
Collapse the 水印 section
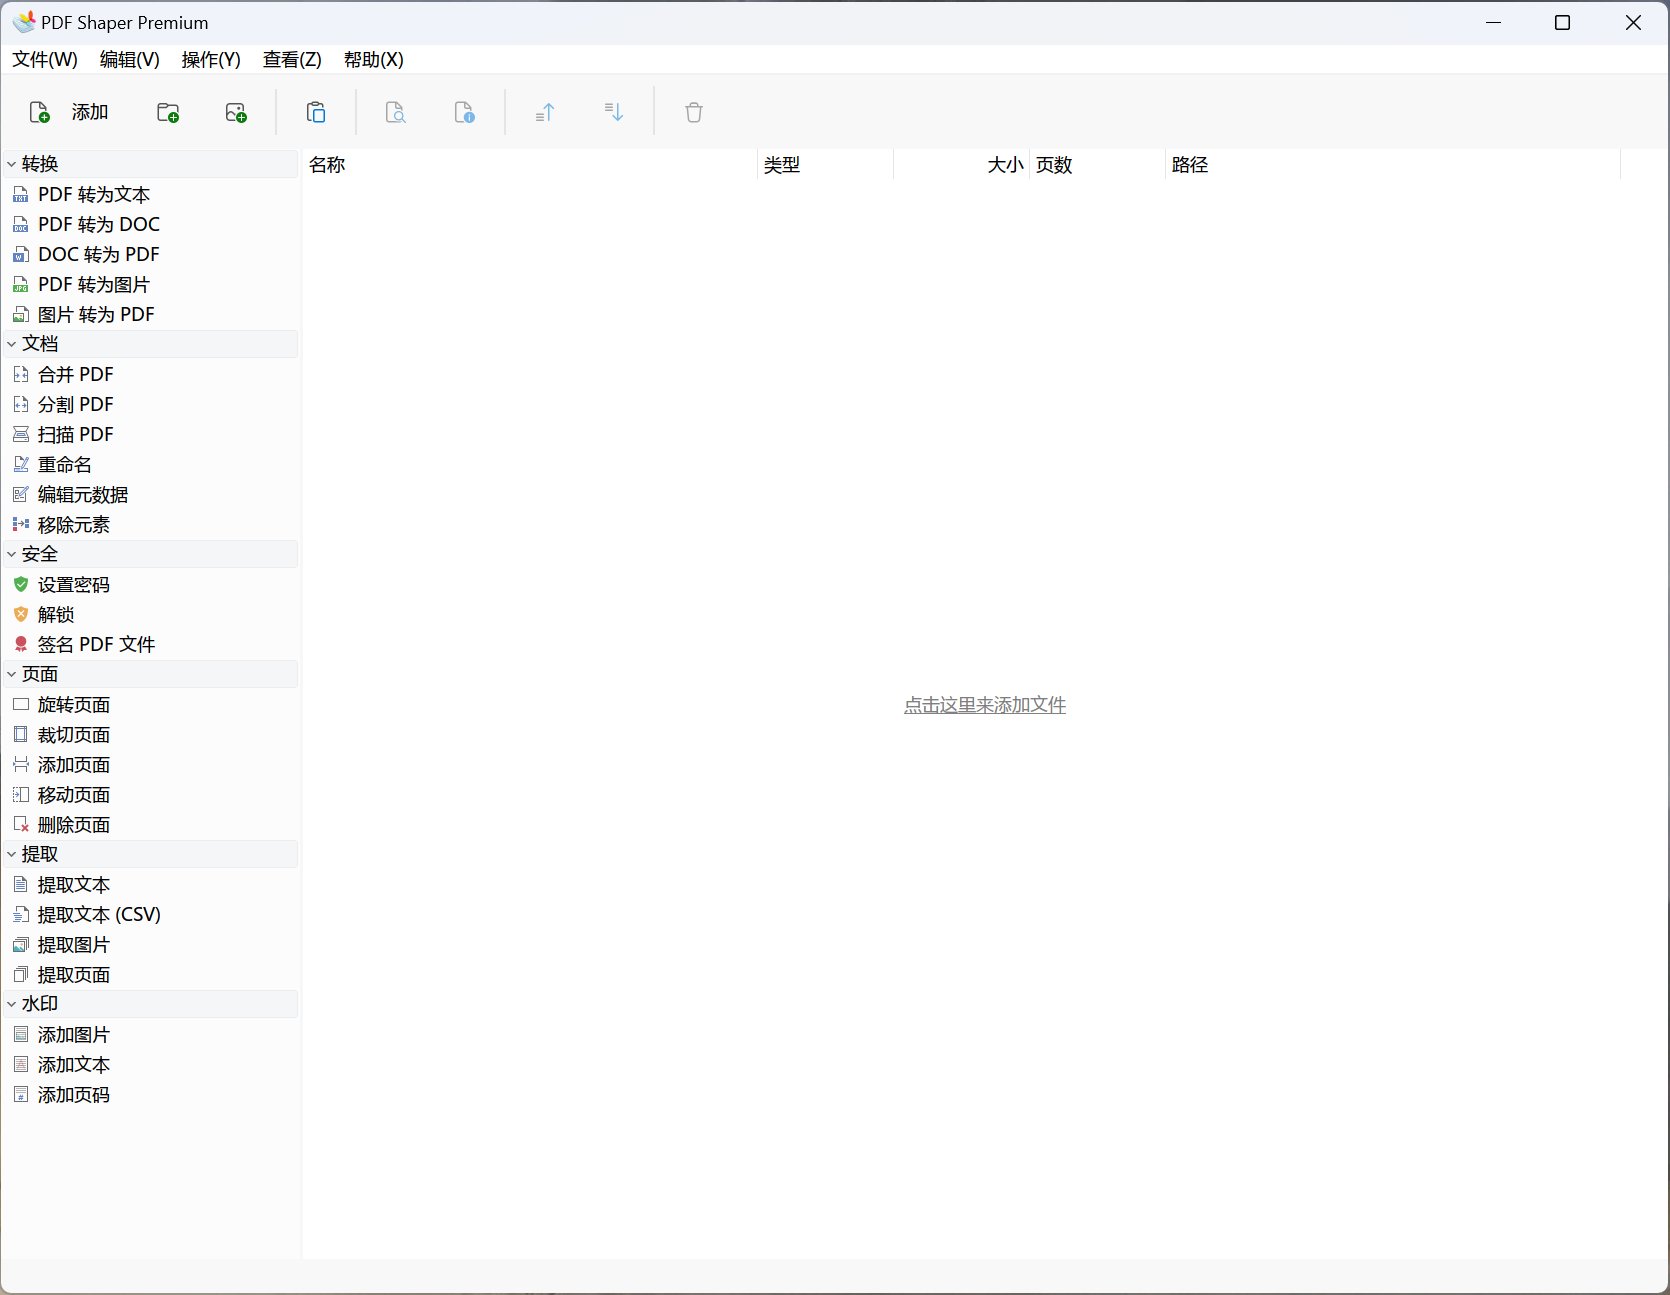click(12, 1004)
